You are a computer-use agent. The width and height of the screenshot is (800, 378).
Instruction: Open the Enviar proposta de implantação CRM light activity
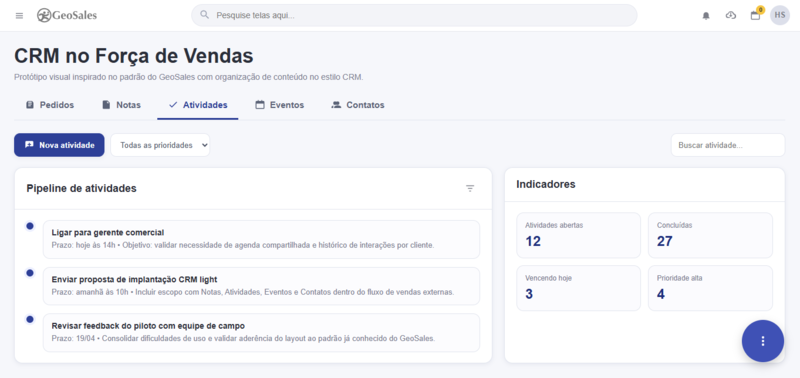point(261,286)
